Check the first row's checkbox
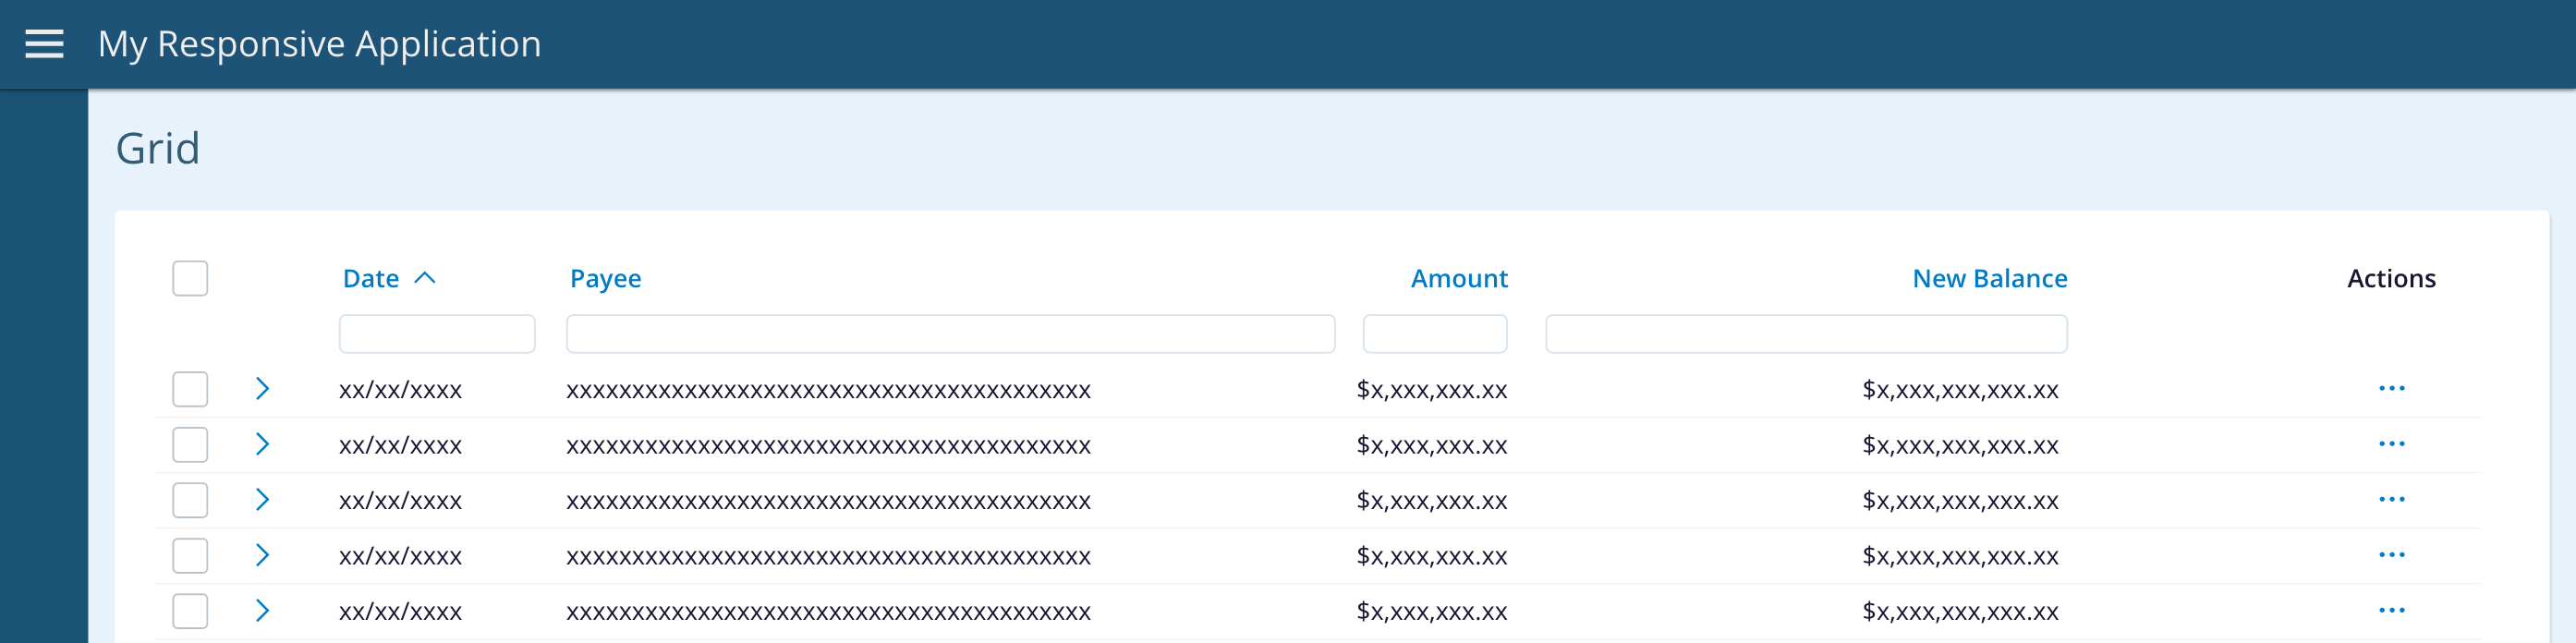Screen dimensions: 2576x643 click(190, 389)
